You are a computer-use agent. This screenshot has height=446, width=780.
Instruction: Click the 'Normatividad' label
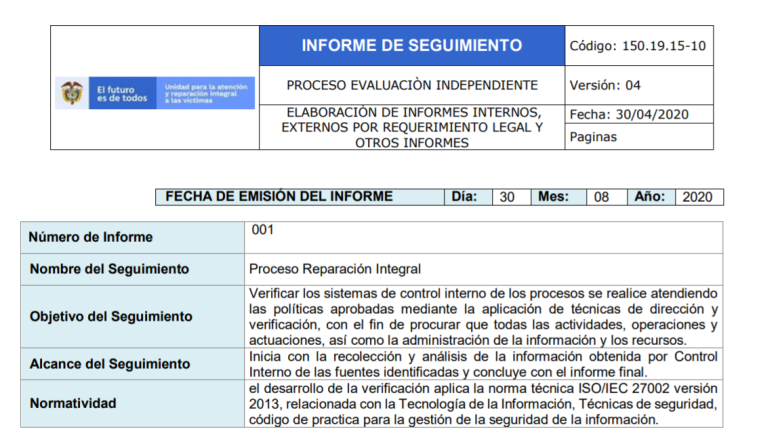73,403
